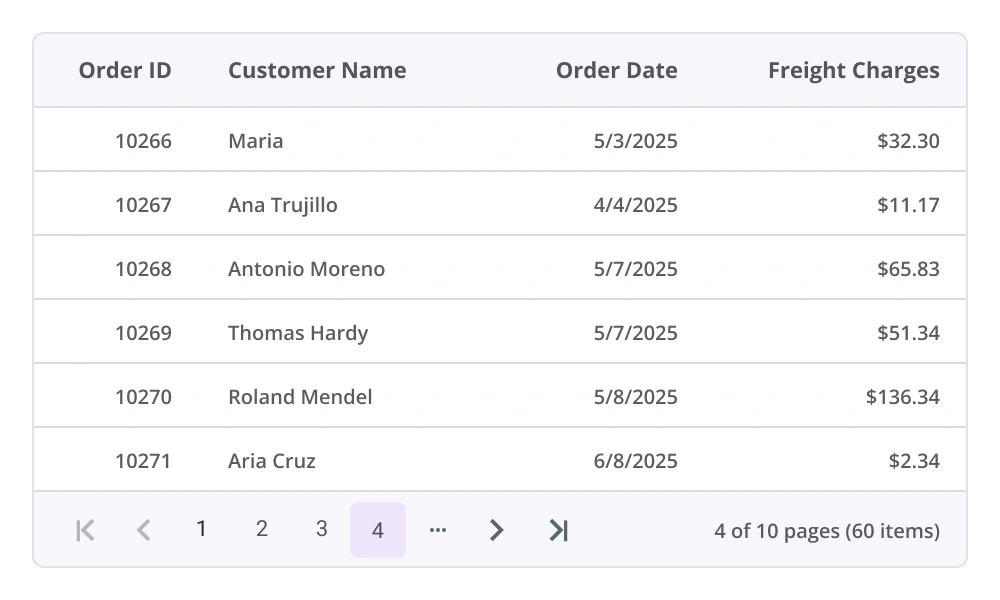Click the Antonio Moreno customer name cell
Image resolution: width=1000 pixels, height=600 pixels.
click(306, 268)
